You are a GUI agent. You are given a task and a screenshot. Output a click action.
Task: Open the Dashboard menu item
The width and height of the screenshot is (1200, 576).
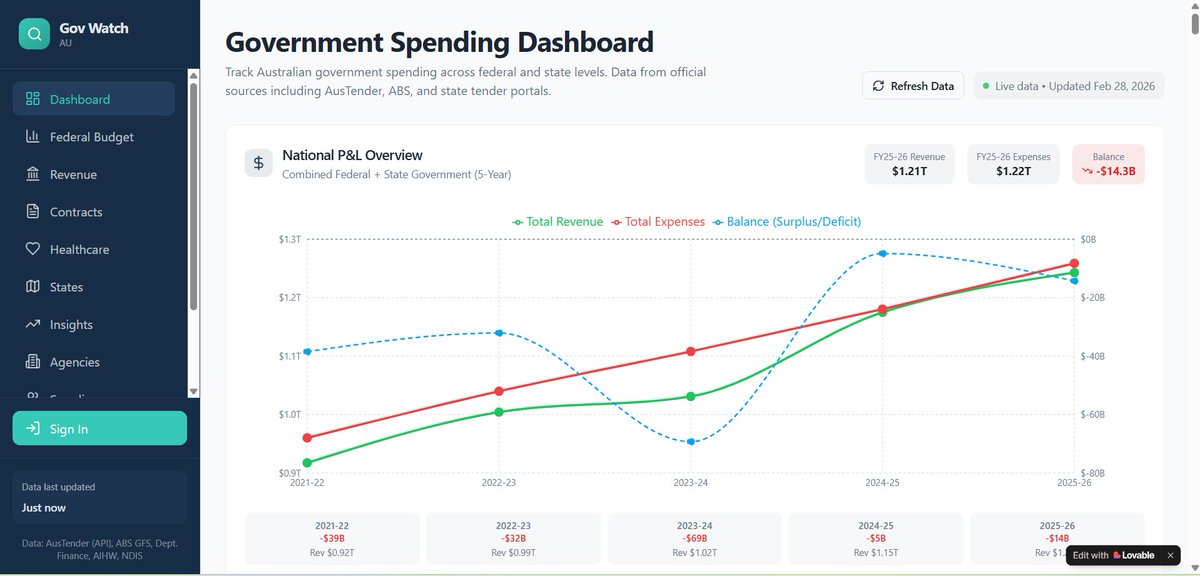pos(94,99)
